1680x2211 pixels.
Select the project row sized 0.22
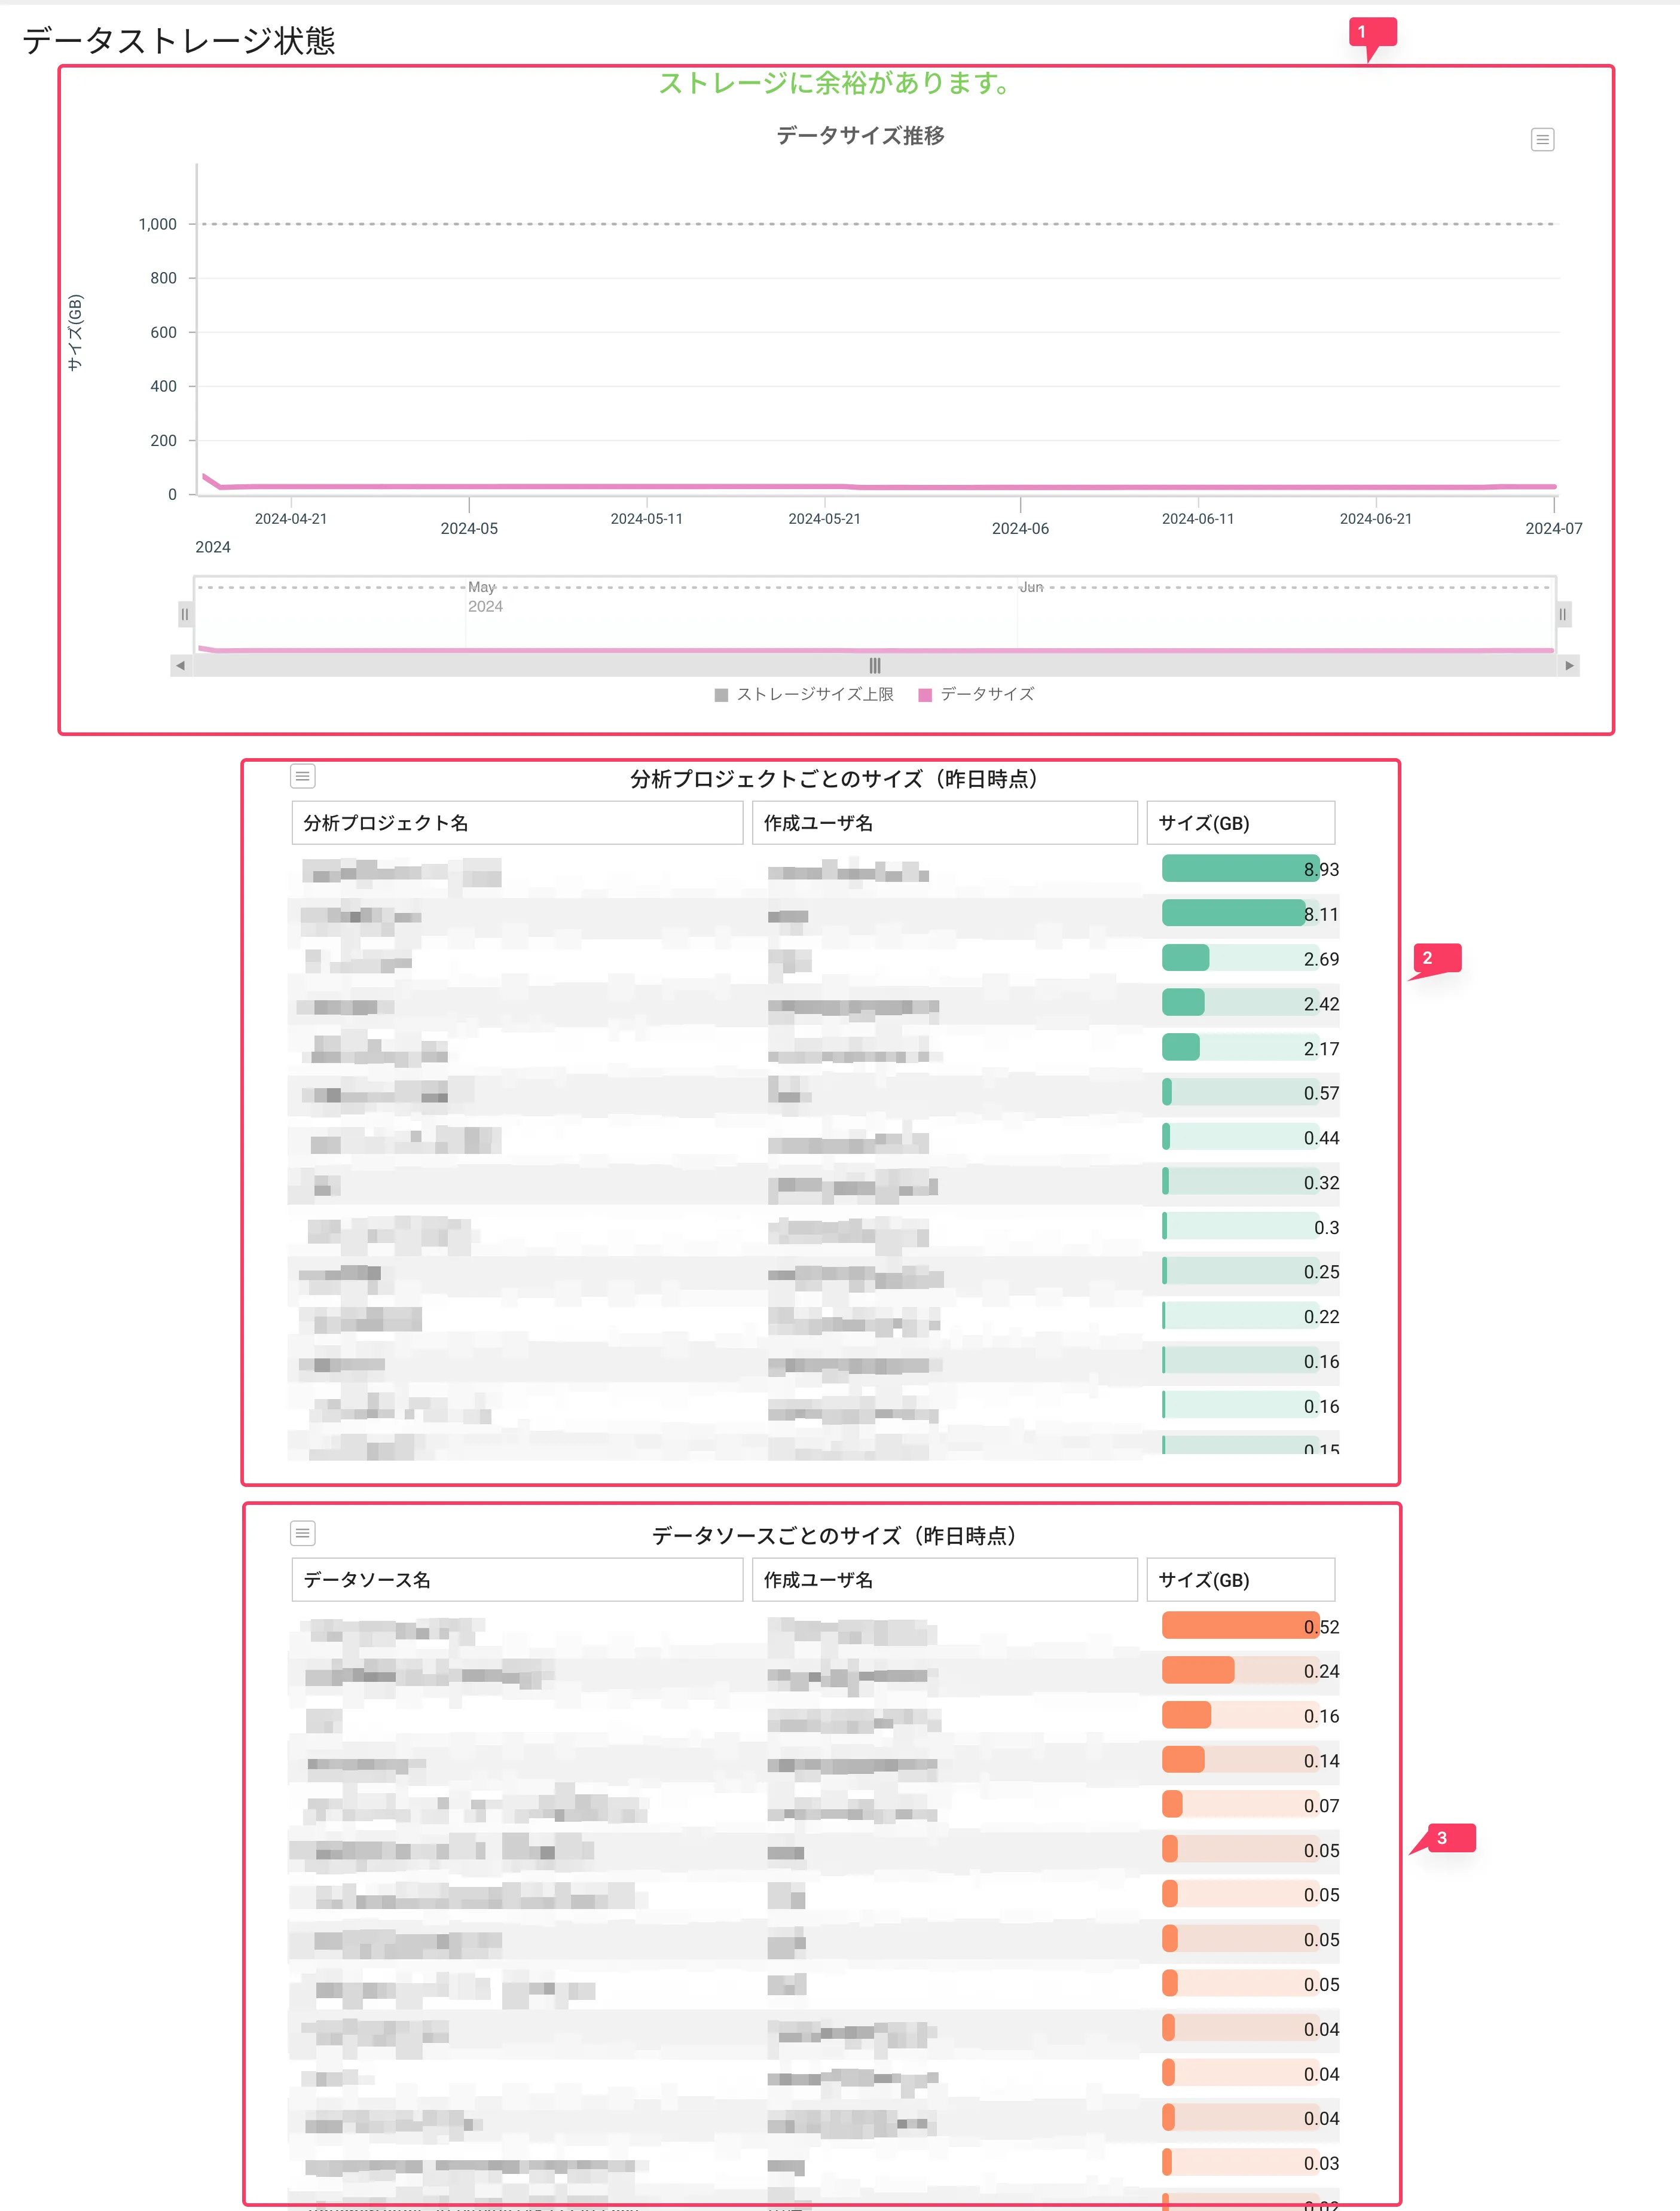coord(814,1317)
